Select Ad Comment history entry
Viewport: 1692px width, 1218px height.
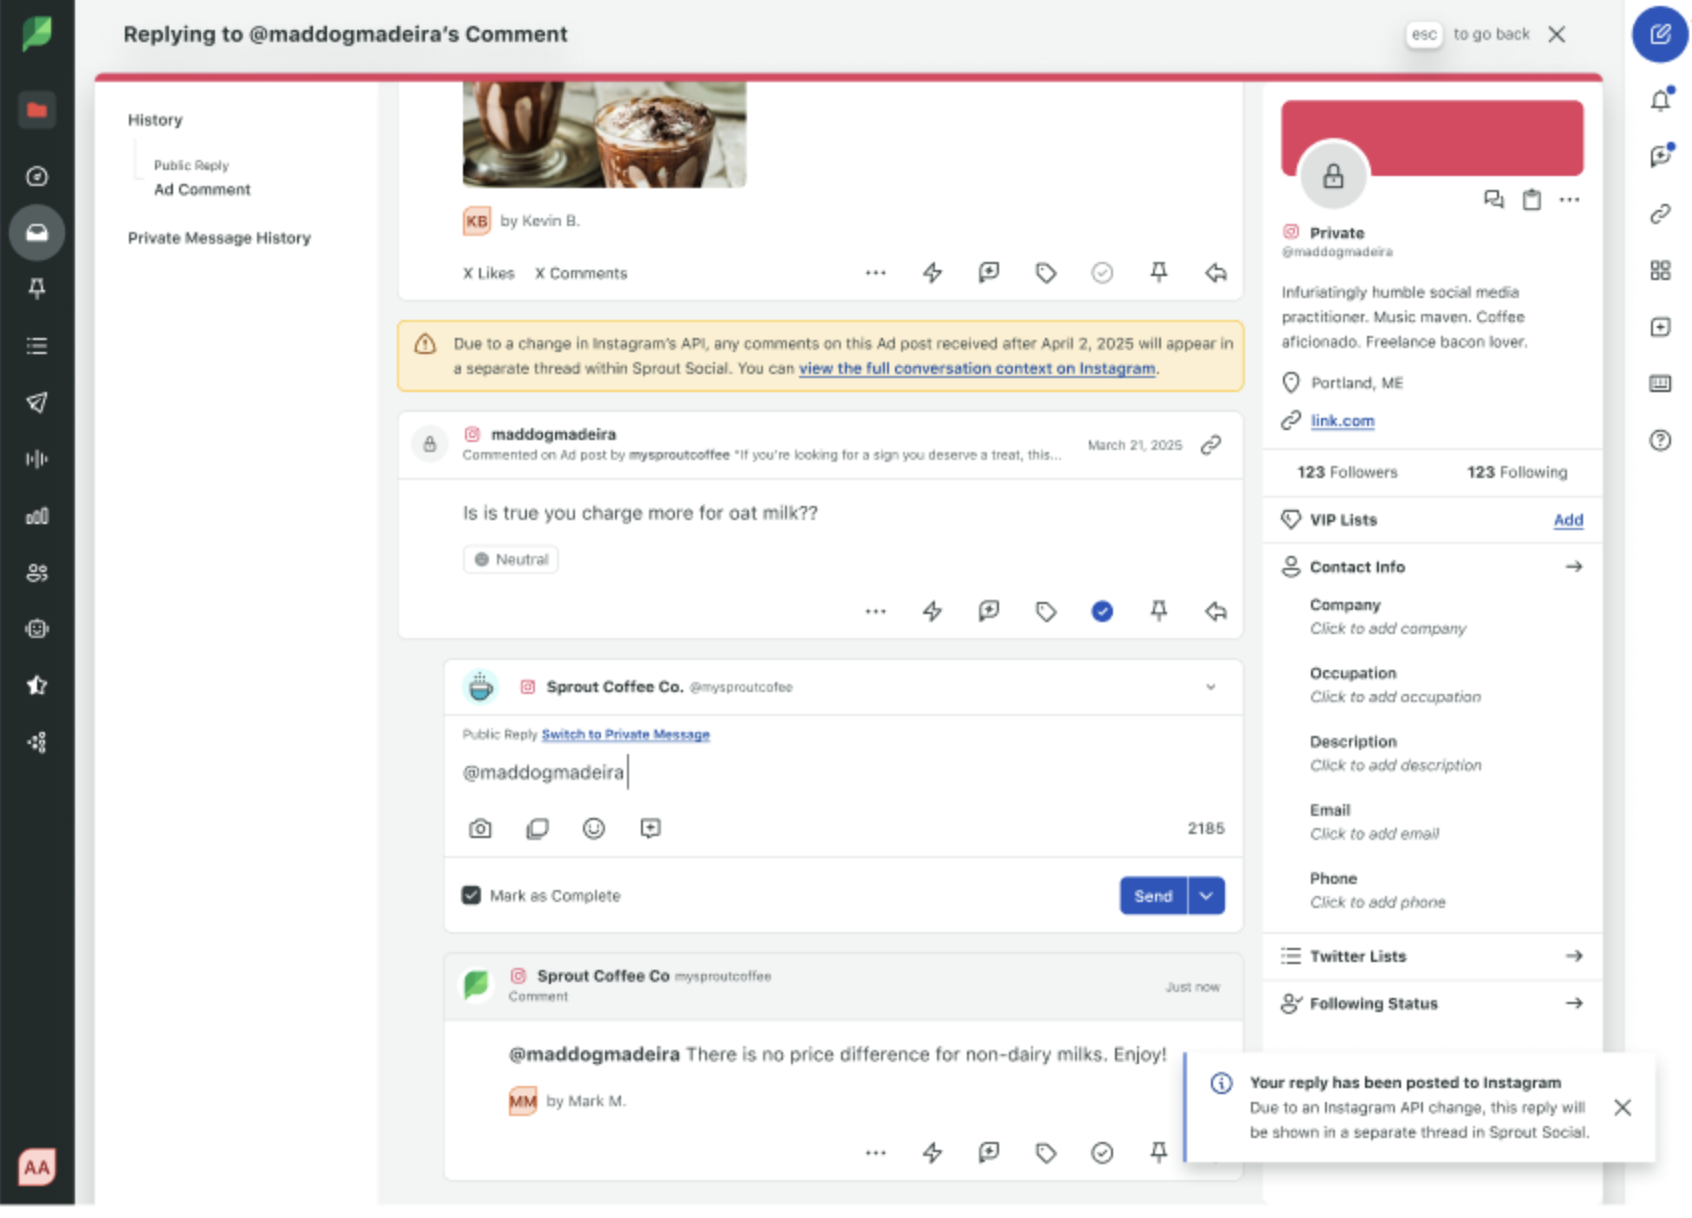point(202,190)
